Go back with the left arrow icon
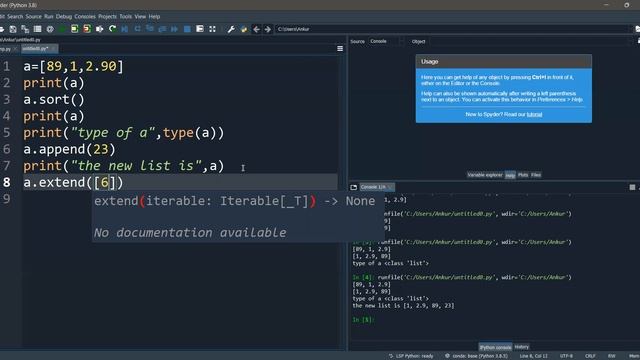This screenshot has width=640, height=360. click(x=256, y=29)
